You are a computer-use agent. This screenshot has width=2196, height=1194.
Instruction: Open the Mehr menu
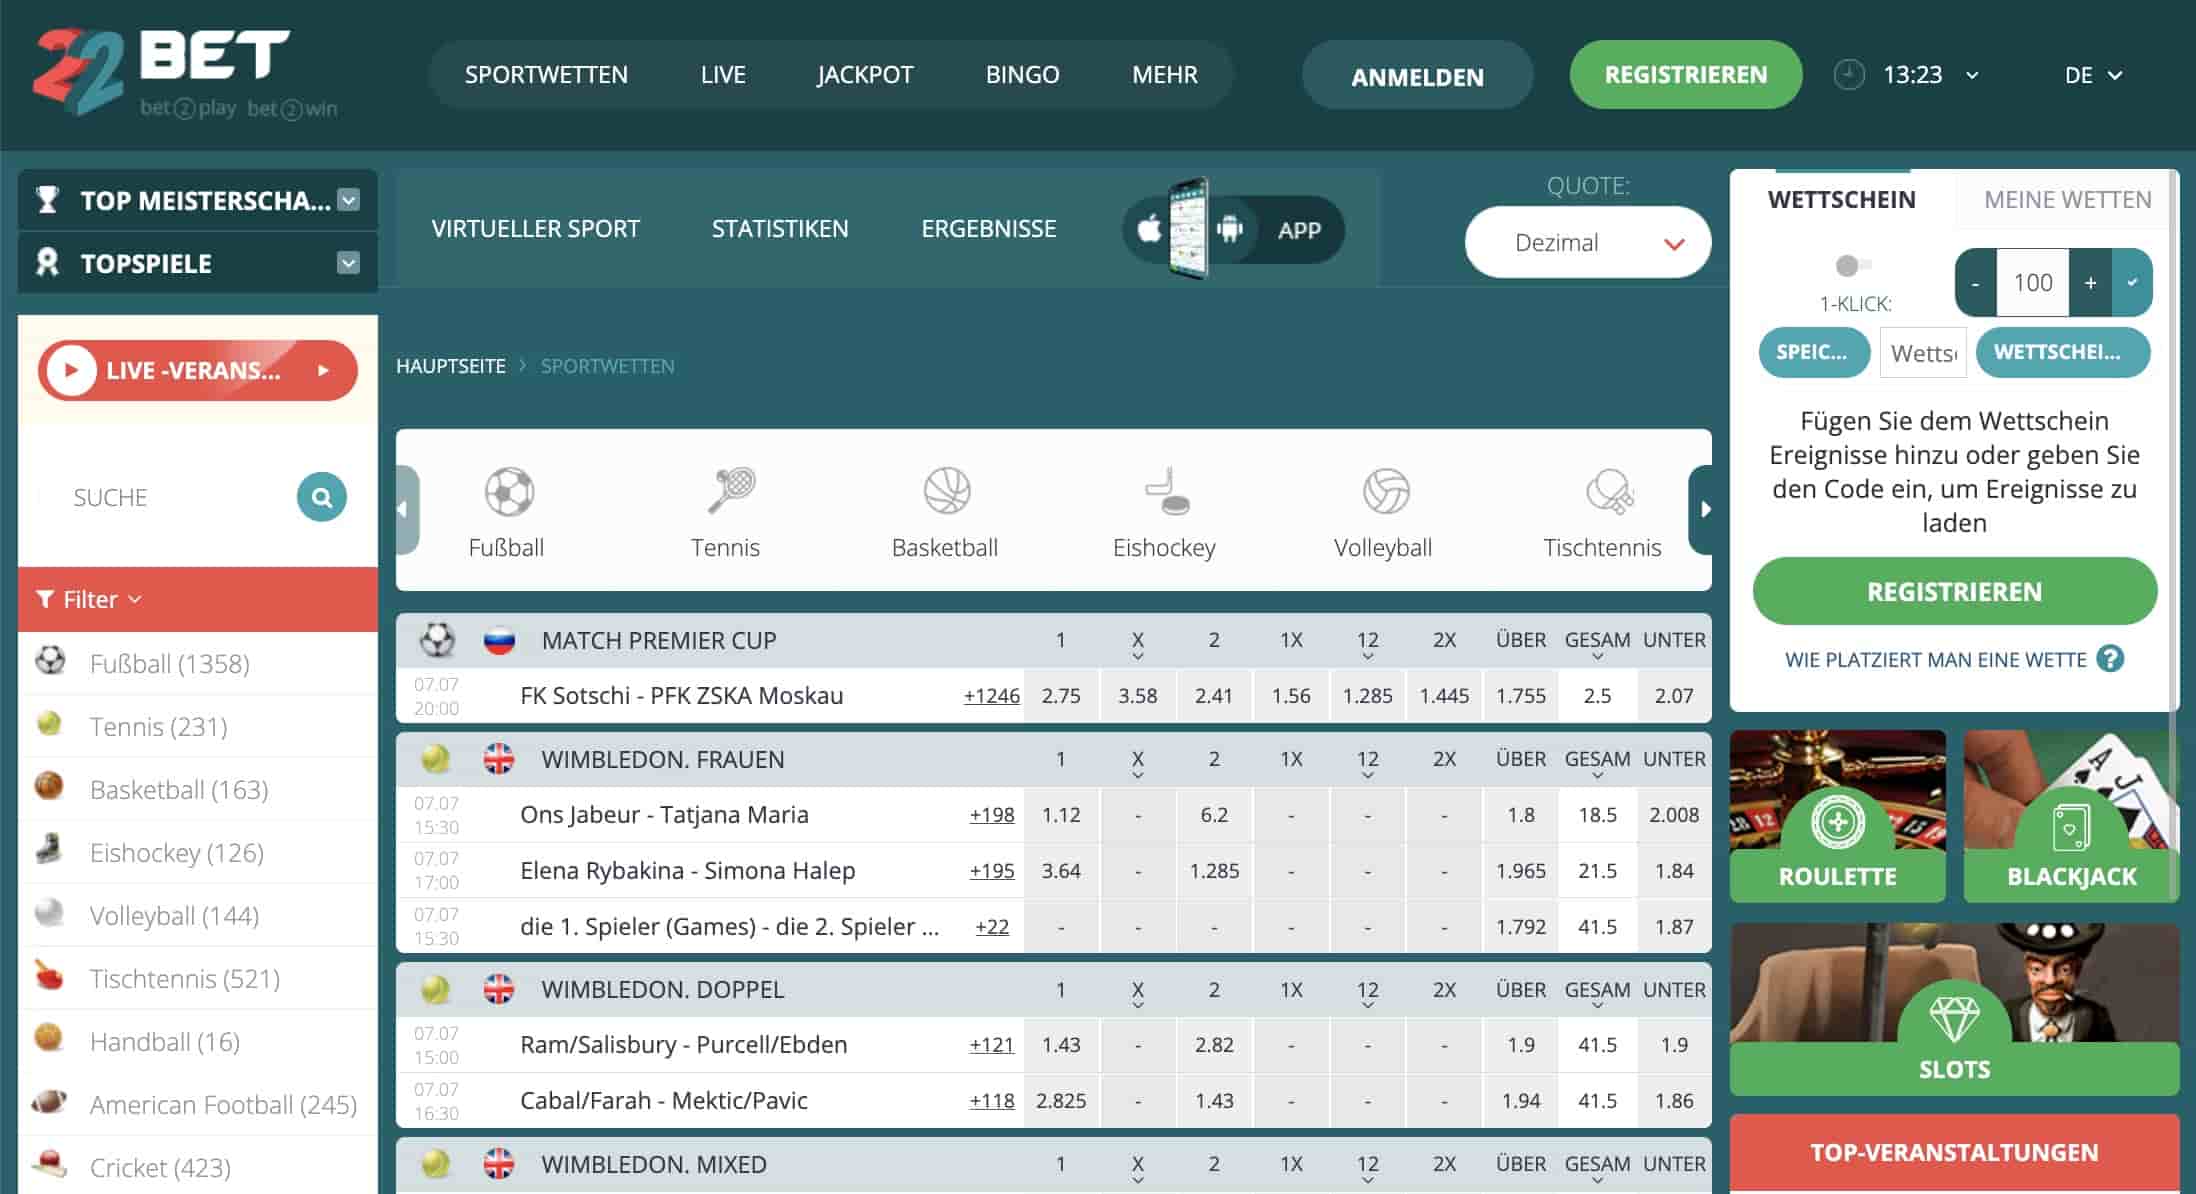1165,75
